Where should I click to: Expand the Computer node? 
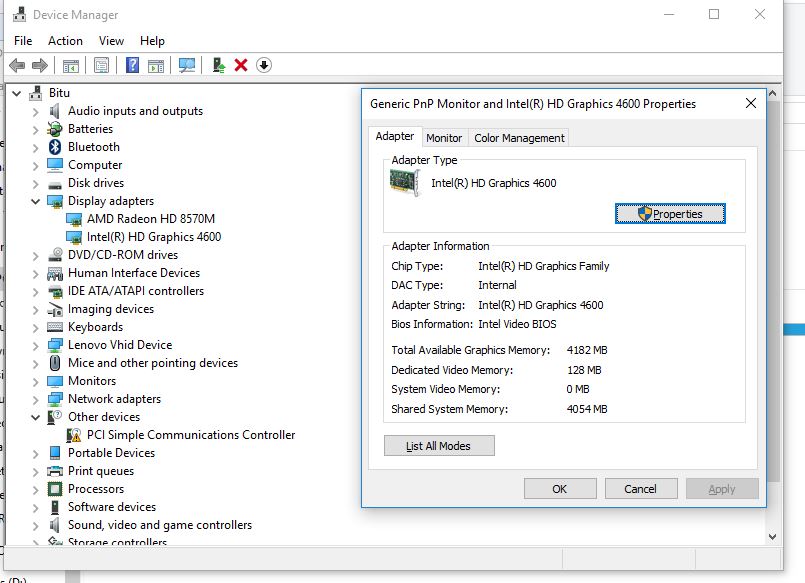[x=35, y=165]
